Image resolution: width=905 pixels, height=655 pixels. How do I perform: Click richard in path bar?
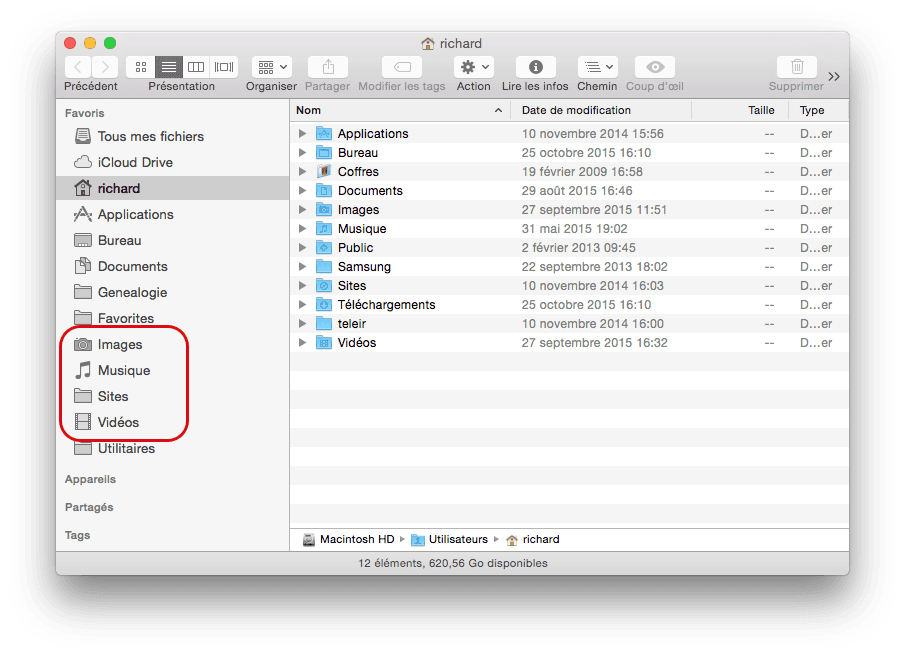(533, 539)
